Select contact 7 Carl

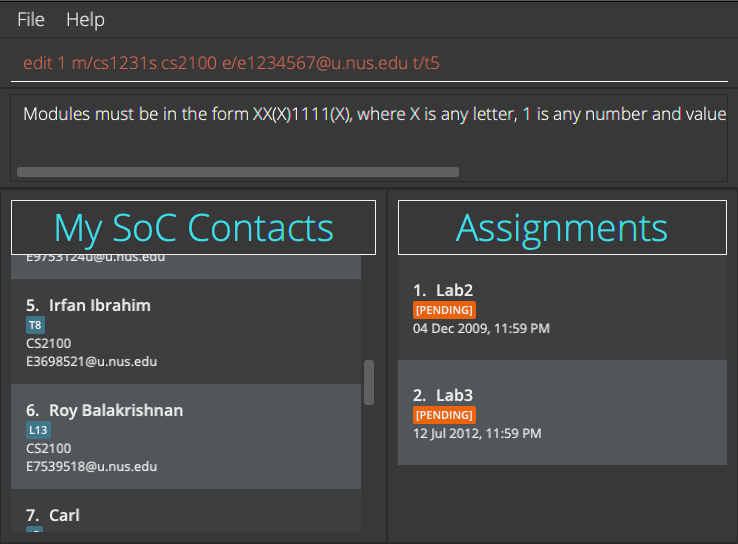point(186,511)
